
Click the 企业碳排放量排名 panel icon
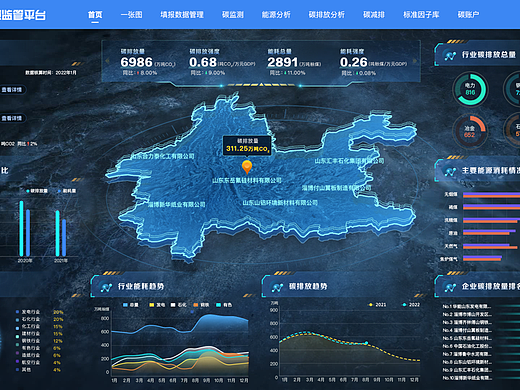(x=450, y=287)
